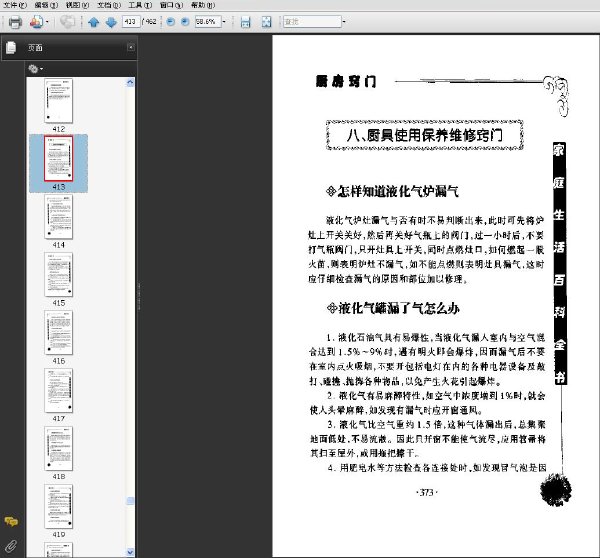The width and height of the screenshot is (600, 558).
Task: Click the page number field showing 413
Action: 130,21
